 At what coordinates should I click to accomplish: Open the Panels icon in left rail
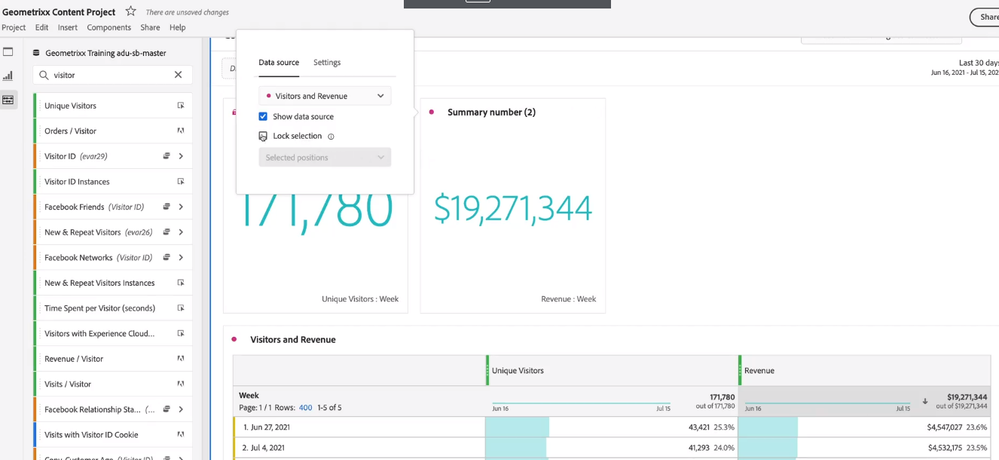(x=8, y=52)
